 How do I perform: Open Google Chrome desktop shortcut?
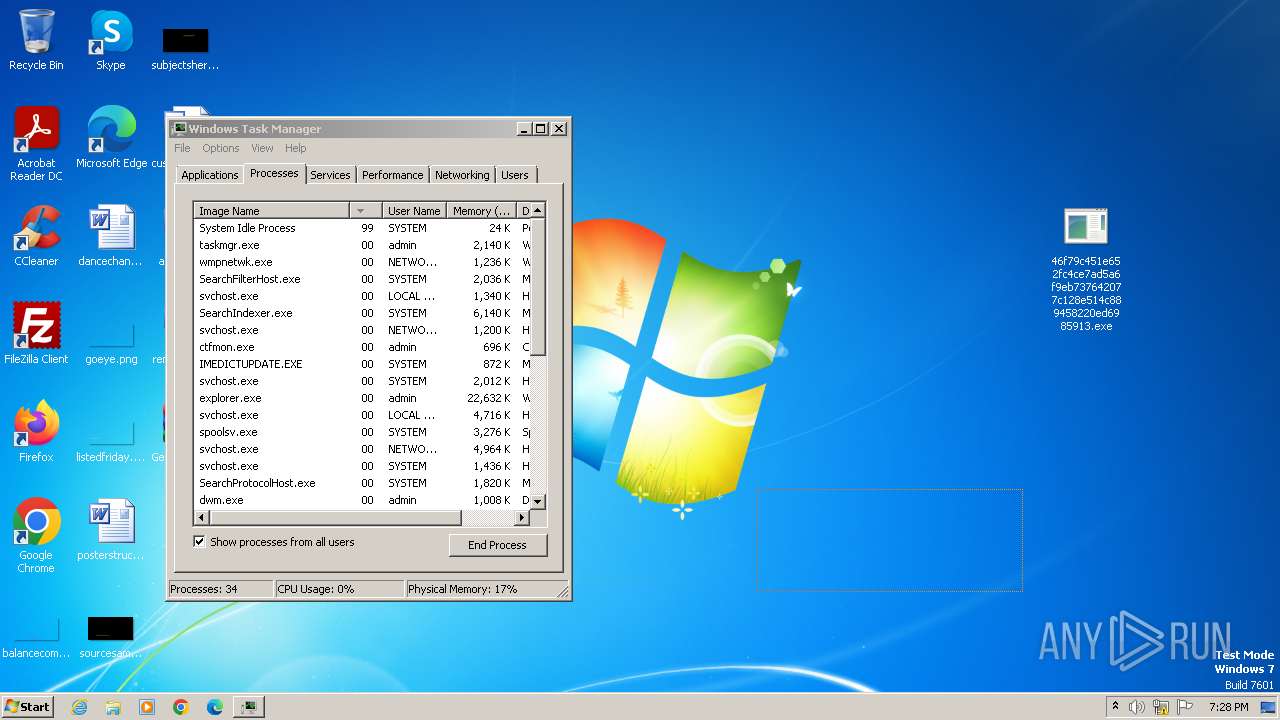click(36, 536)
